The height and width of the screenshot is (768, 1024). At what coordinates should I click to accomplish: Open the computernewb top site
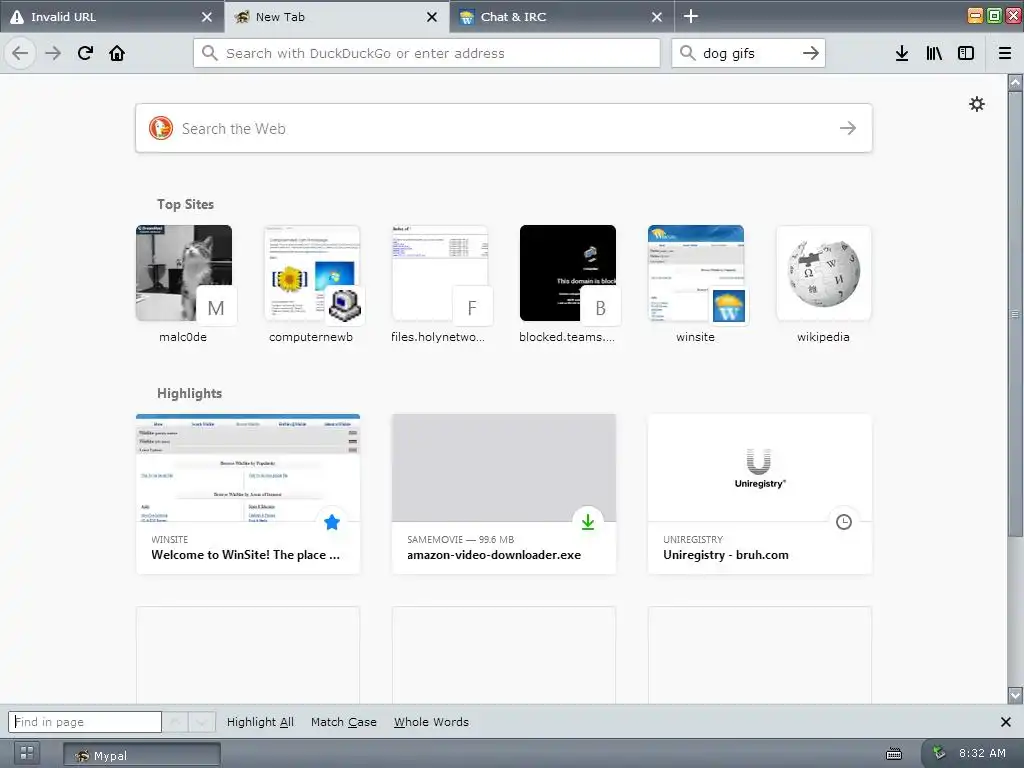312,283
